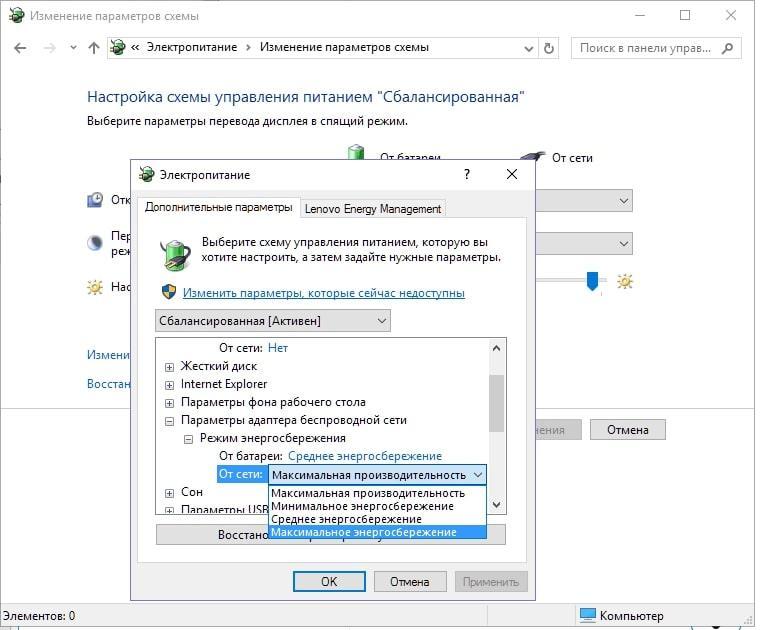The width and height of the screenshot is (761, 630).
Task: Go back with the navigation arrow
Action: [20, 48]
